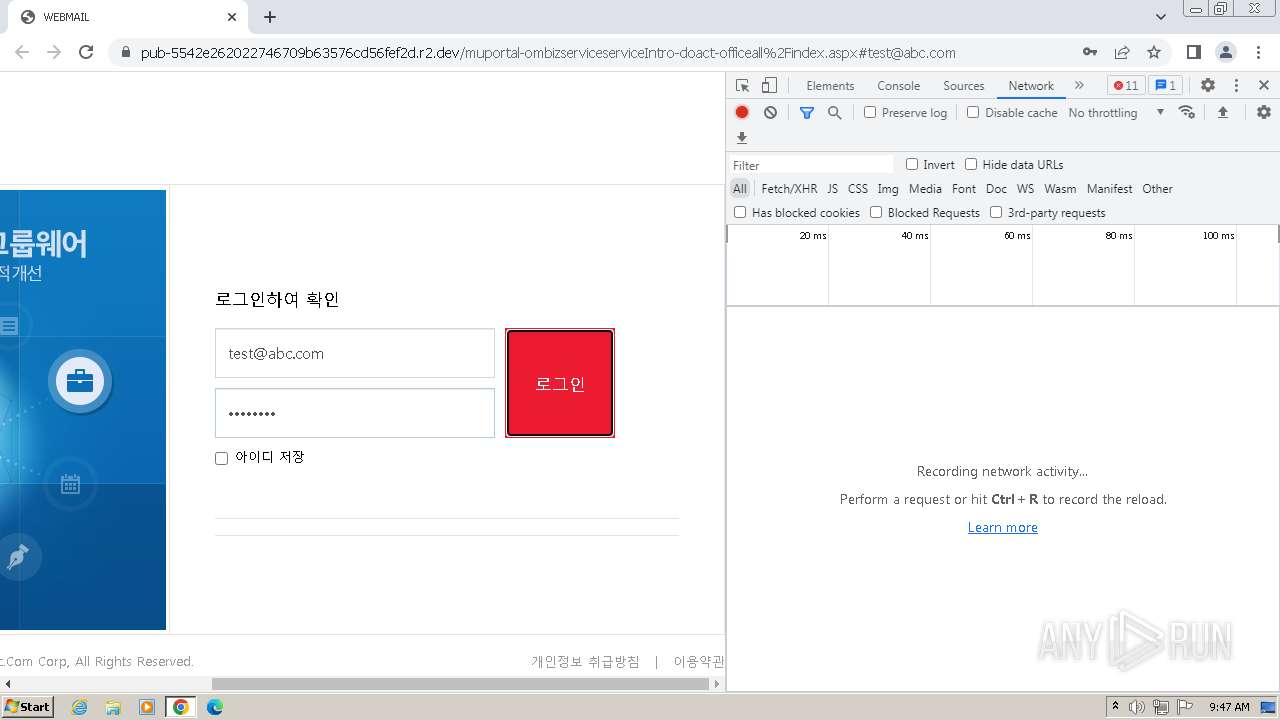This screenshot has width=1280, height=720.
Task: Open Network panel settings gear
Action: click(1264, 112)
